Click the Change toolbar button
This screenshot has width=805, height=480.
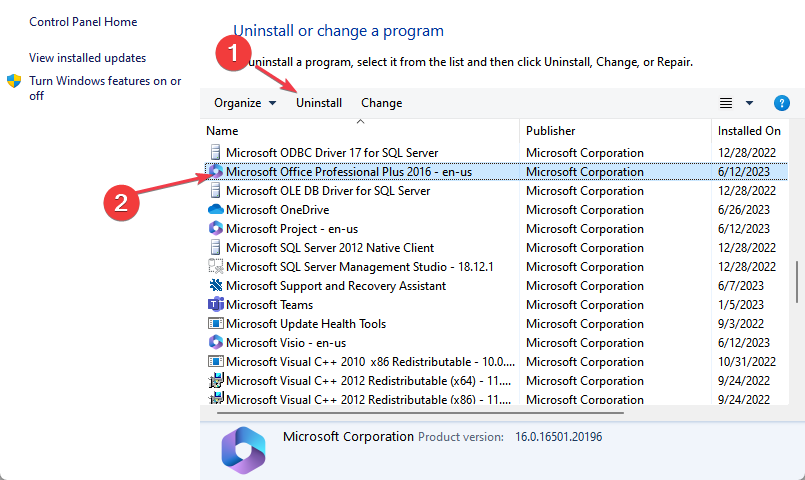coord(381,103)
